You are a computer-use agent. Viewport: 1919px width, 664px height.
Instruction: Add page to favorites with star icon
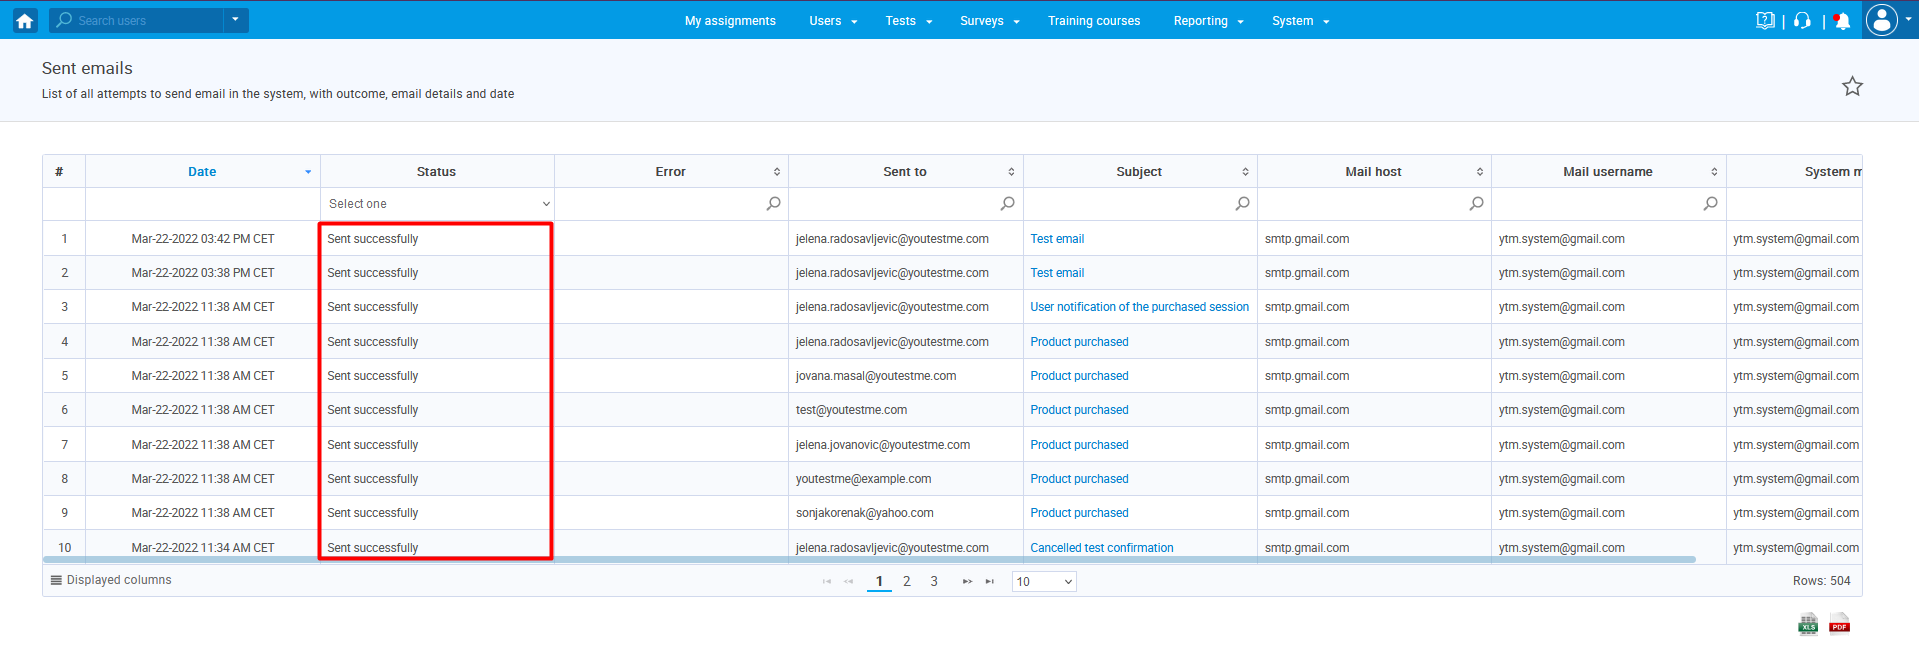tap(1852, 87)
